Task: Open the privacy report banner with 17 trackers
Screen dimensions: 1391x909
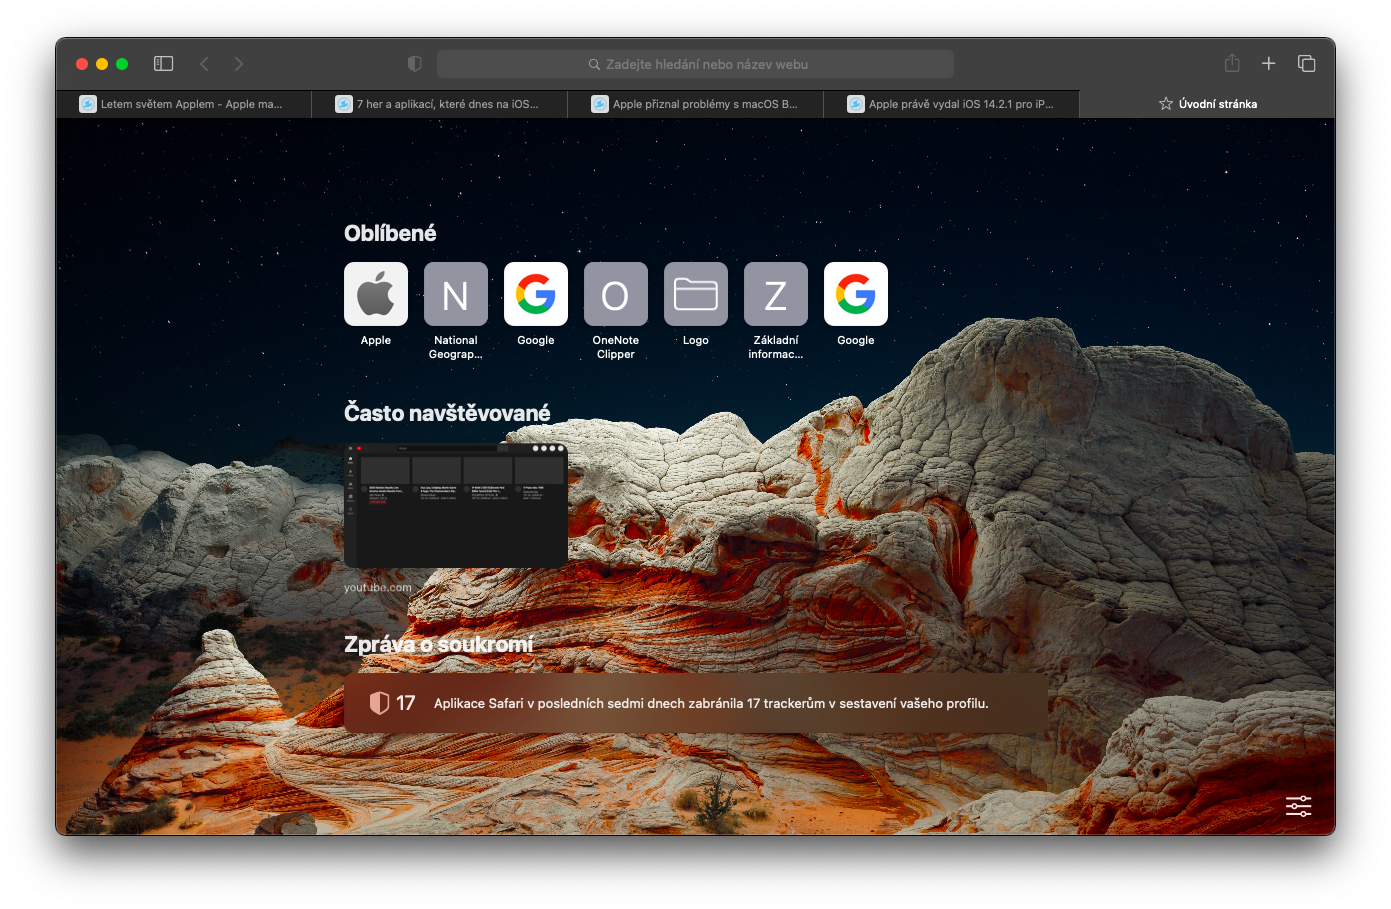Action: pos(696,703)
